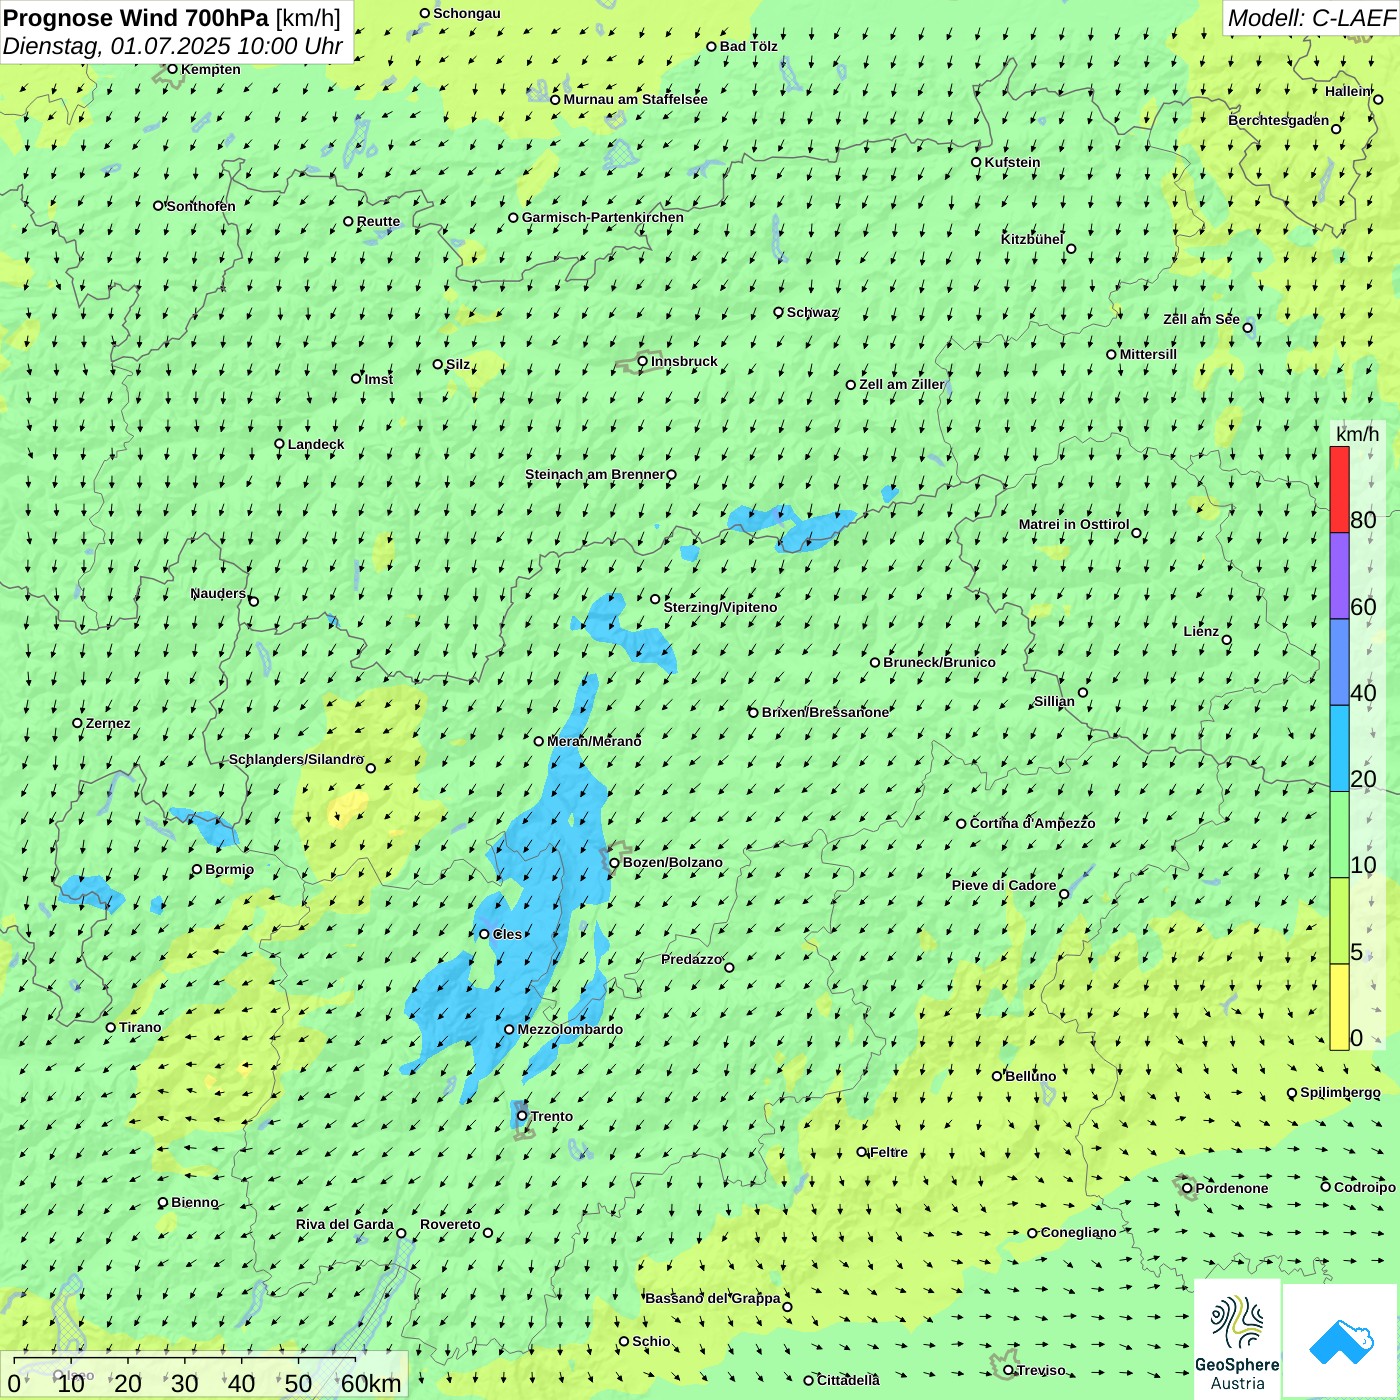Pick the dark blue legend band above 40
Viewport: 1400px width, 1400px height.
[1339, 663]
